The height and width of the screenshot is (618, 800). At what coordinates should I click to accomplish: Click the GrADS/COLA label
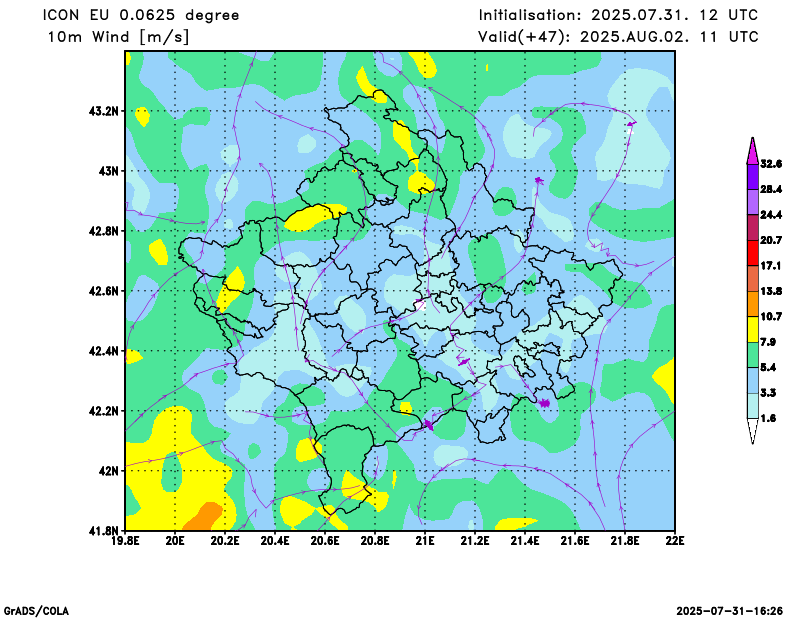[36, 611]
